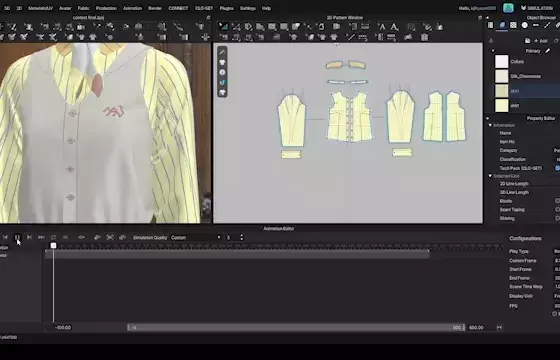Toggle the Tech Pack (CLO-SET) checkbox
Viewport: 560px width, 360px height.
(x=558, y=168)
